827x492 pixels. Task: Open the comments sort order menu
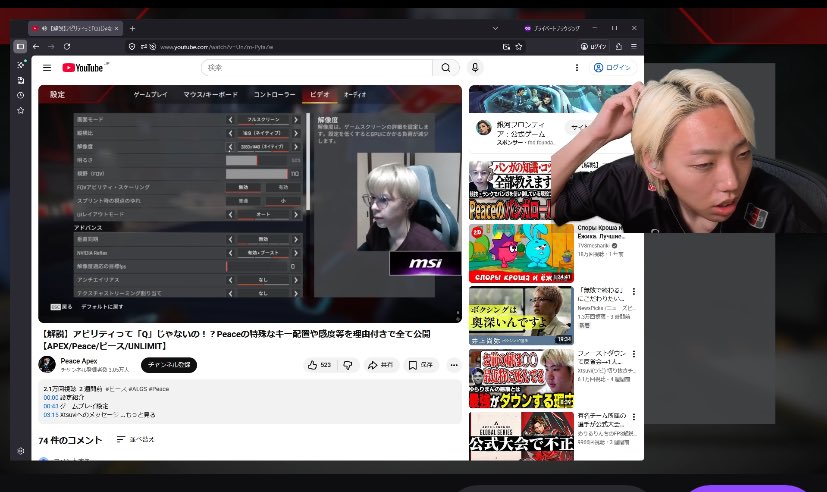135,439
